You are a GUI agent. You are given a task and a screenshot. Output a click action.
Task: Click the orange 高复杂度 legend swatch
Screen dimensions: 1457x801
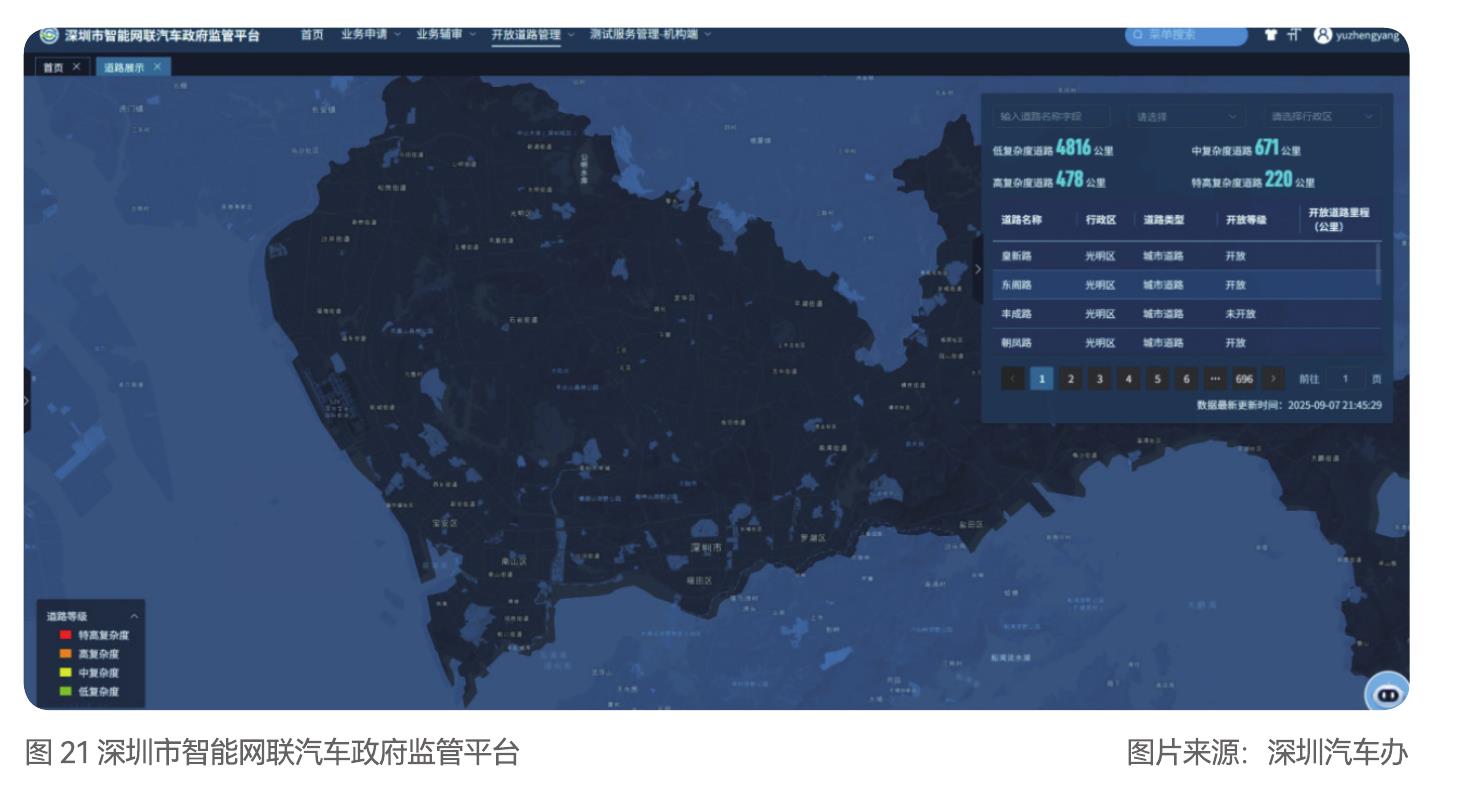tap(65, 654)
